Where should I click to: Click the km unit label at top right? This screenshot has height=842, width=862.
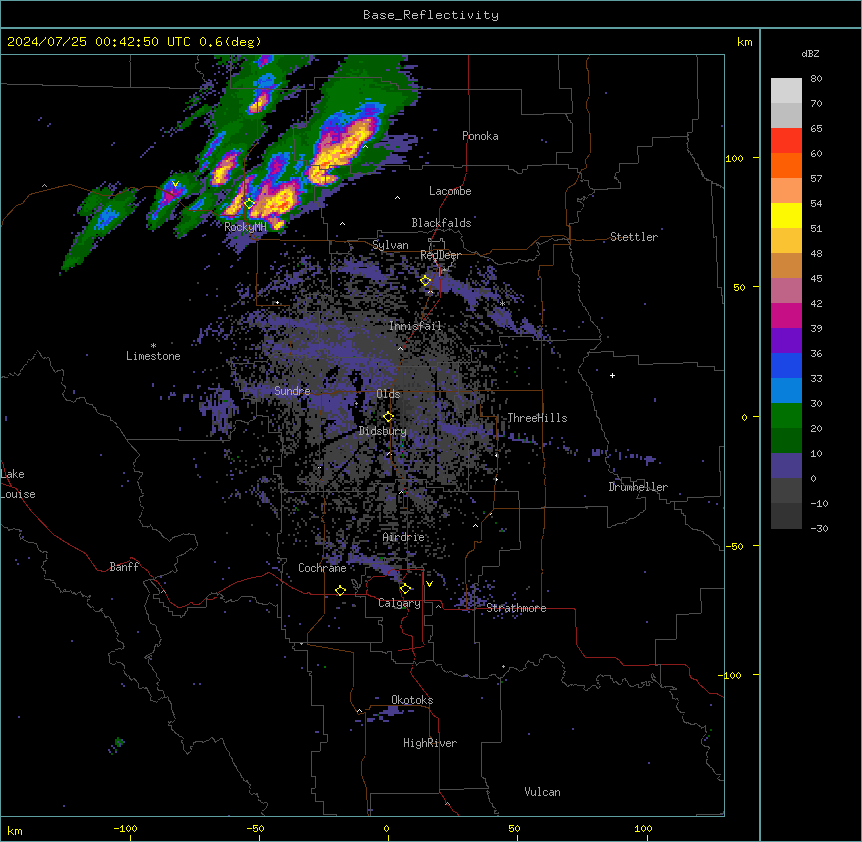(744, 42)
